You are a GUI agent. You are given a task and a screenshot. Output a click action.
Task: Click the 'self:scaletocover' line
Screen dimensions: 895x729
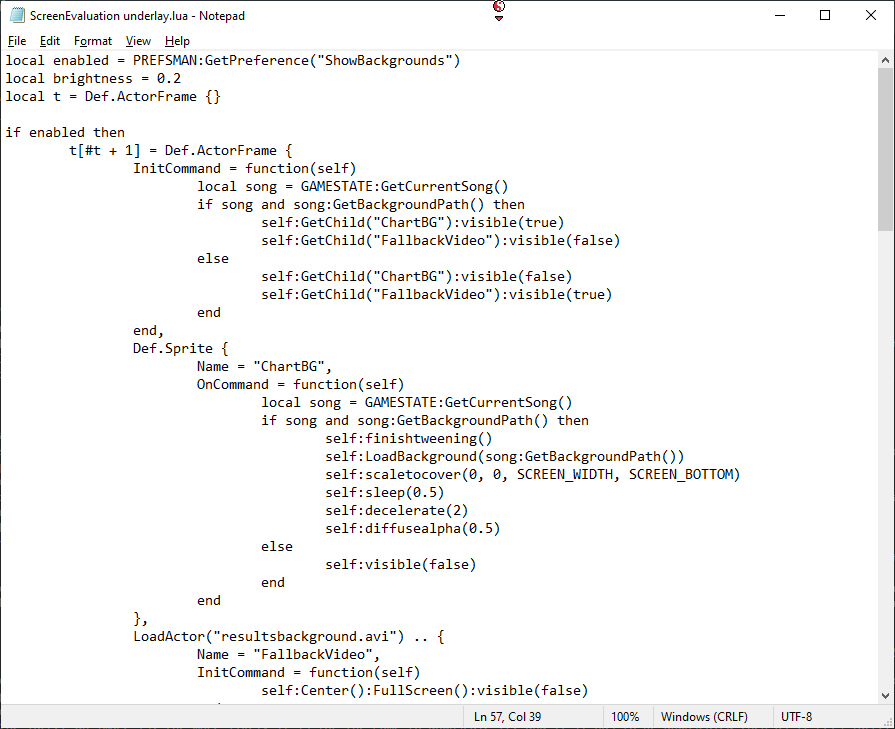(533, 474)
